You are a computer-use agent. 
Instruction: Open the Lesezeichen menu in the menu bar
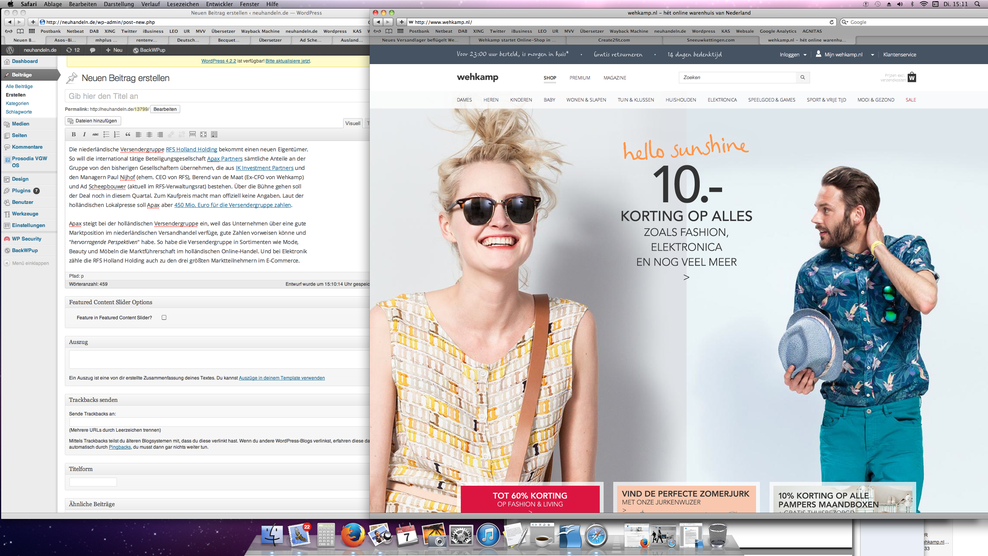click(183, 4)
